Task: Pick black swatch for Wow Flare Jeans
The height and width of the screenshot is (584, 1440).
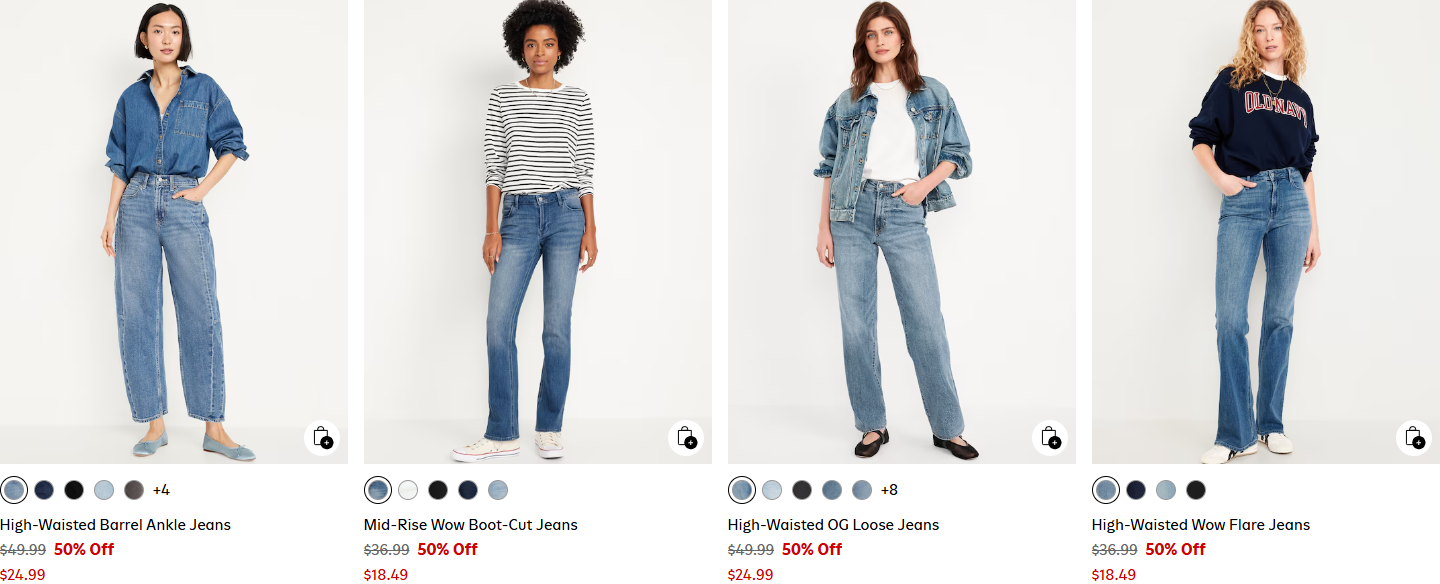Action: [x=1196, y=490]
